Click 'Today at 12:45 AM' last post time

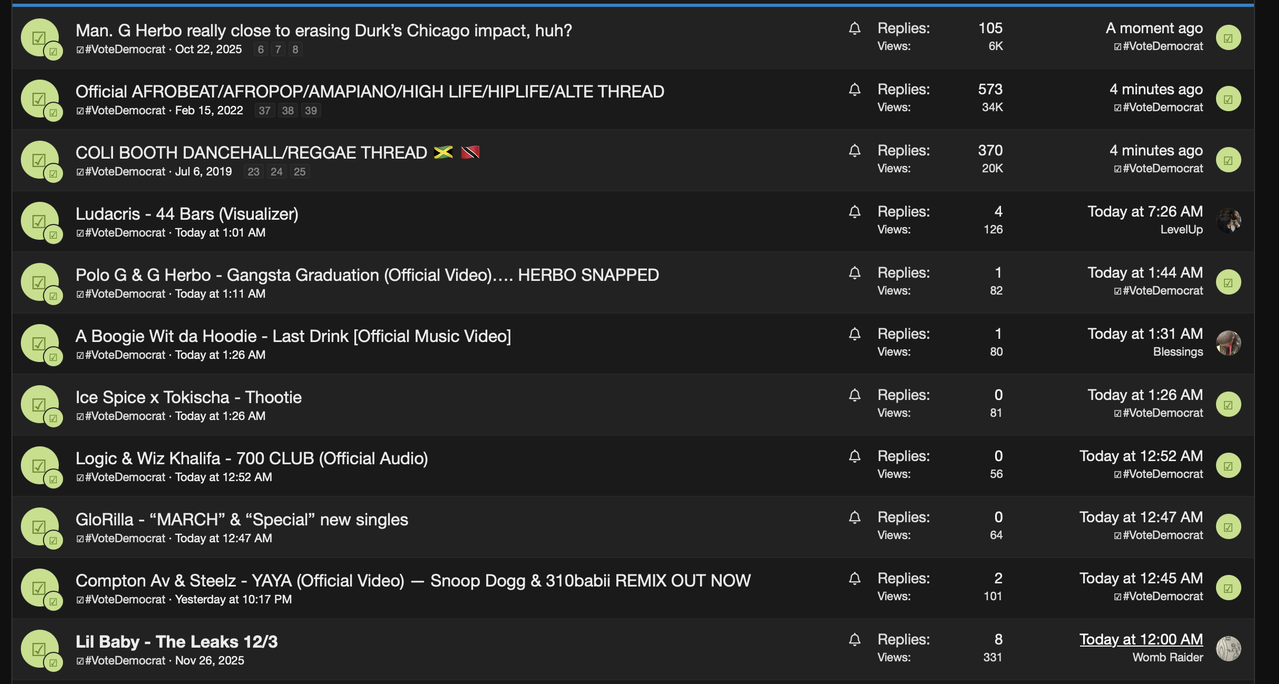(x=1141, y=578)
